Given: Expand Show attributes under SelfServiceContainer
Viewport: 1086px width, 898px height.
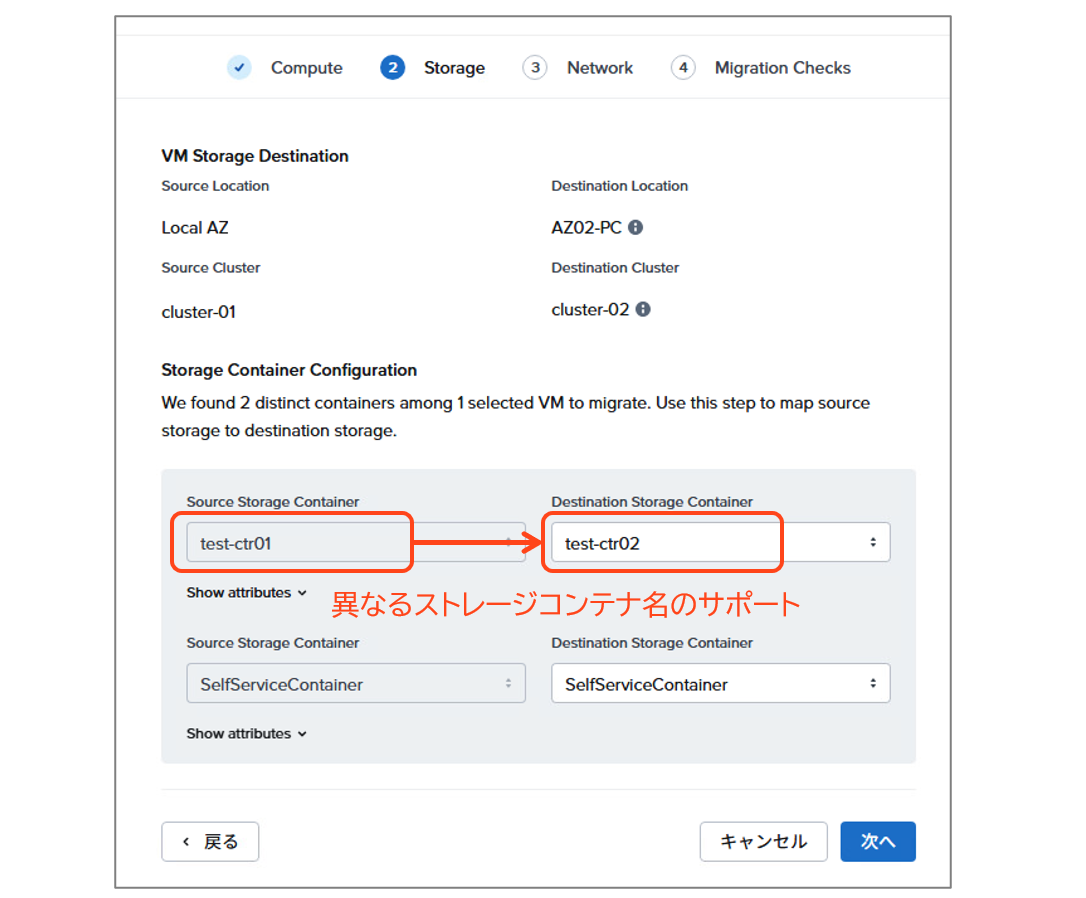Looking at the screenshot, I should (246, 734).
